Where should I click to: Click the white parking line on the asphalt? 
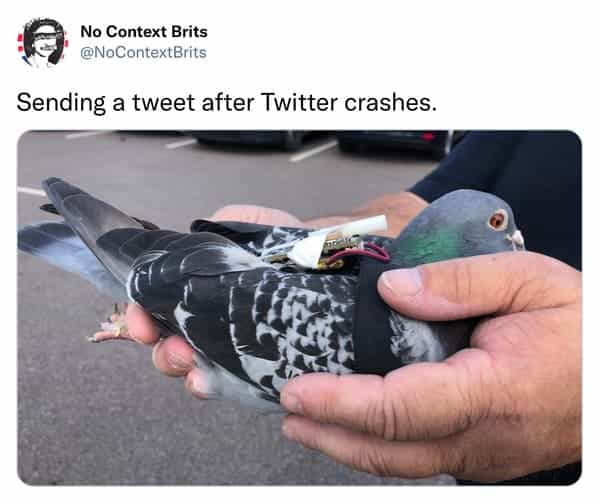click(x=313, y=151)
